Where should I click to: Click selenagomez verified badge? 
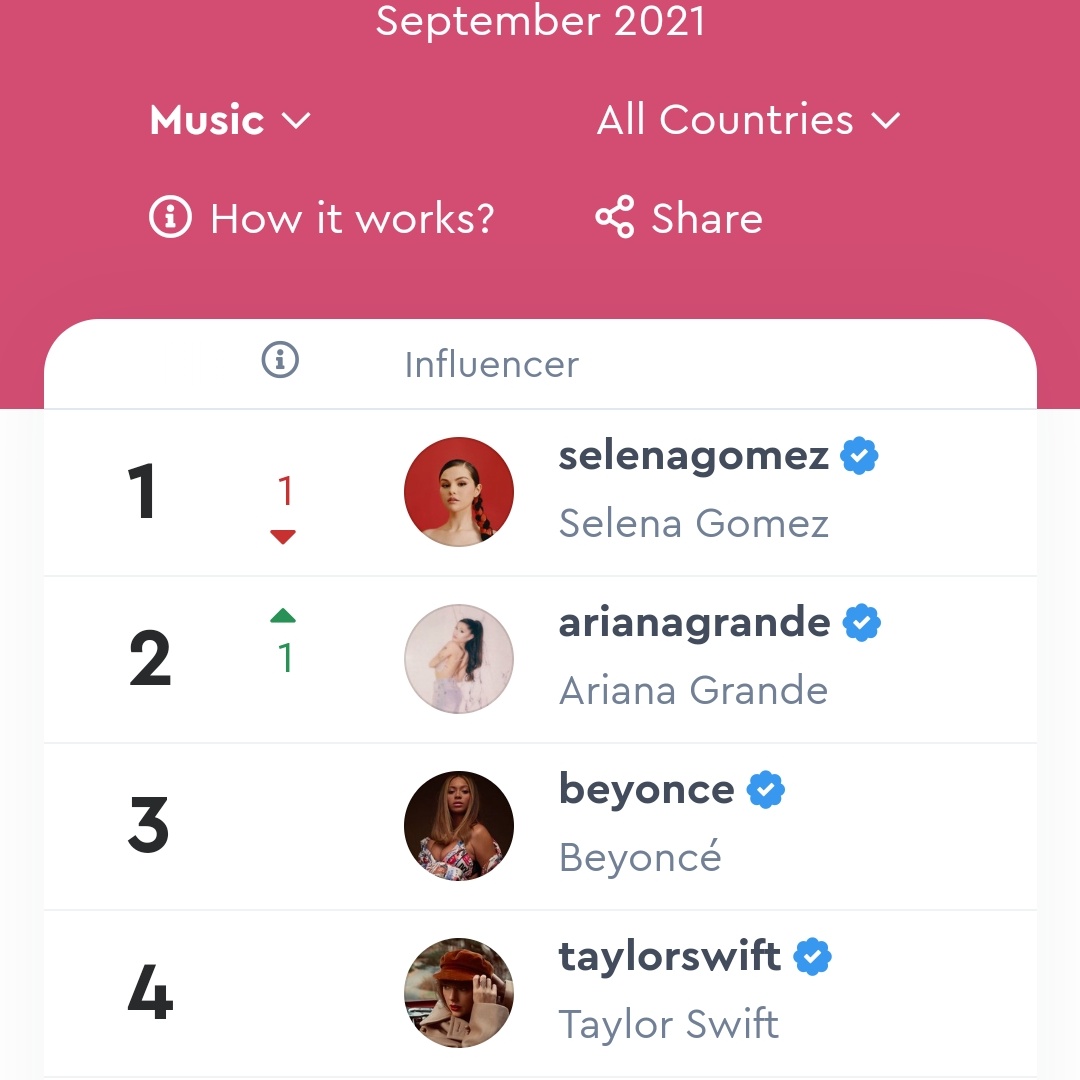click(859, 456)
